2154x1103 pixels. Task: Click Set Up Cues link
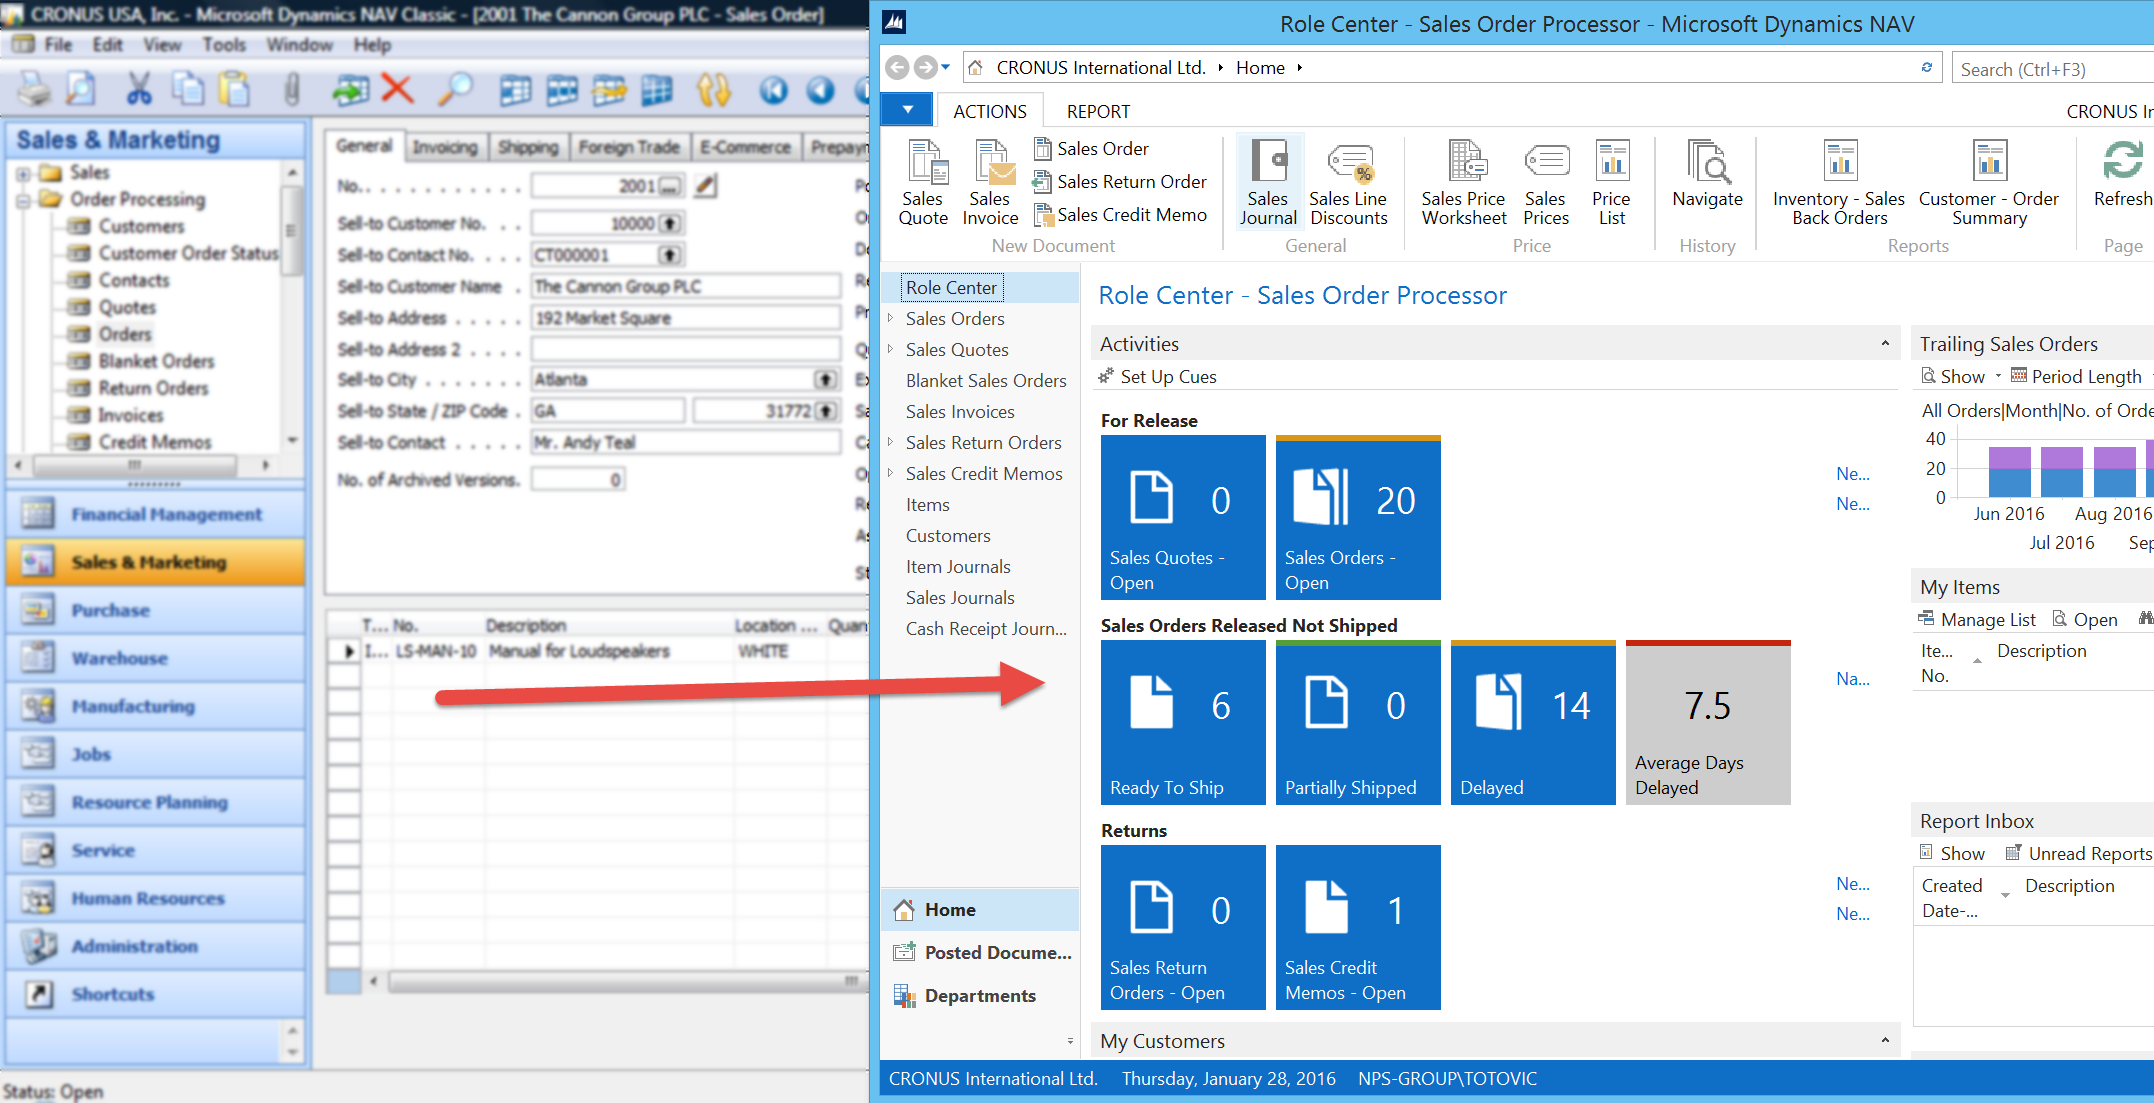coord(1167,376)
